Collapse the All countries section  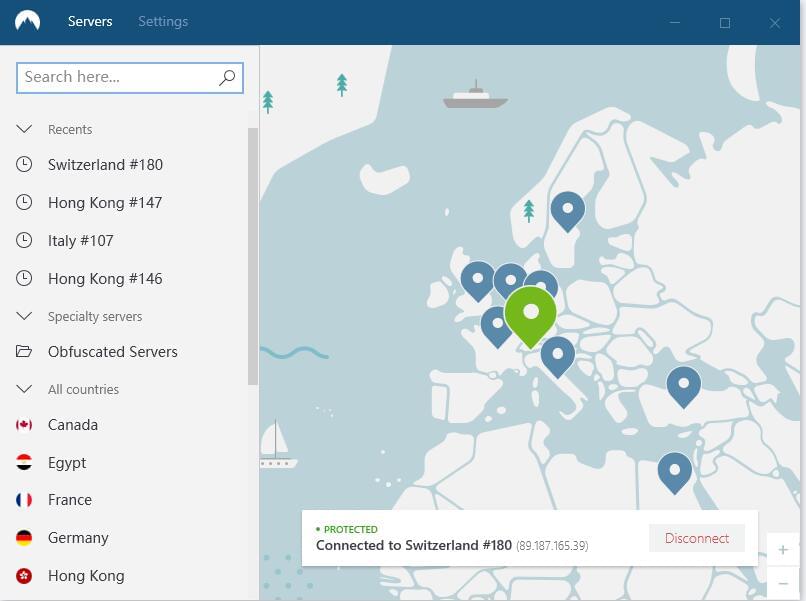coord(24,389)
